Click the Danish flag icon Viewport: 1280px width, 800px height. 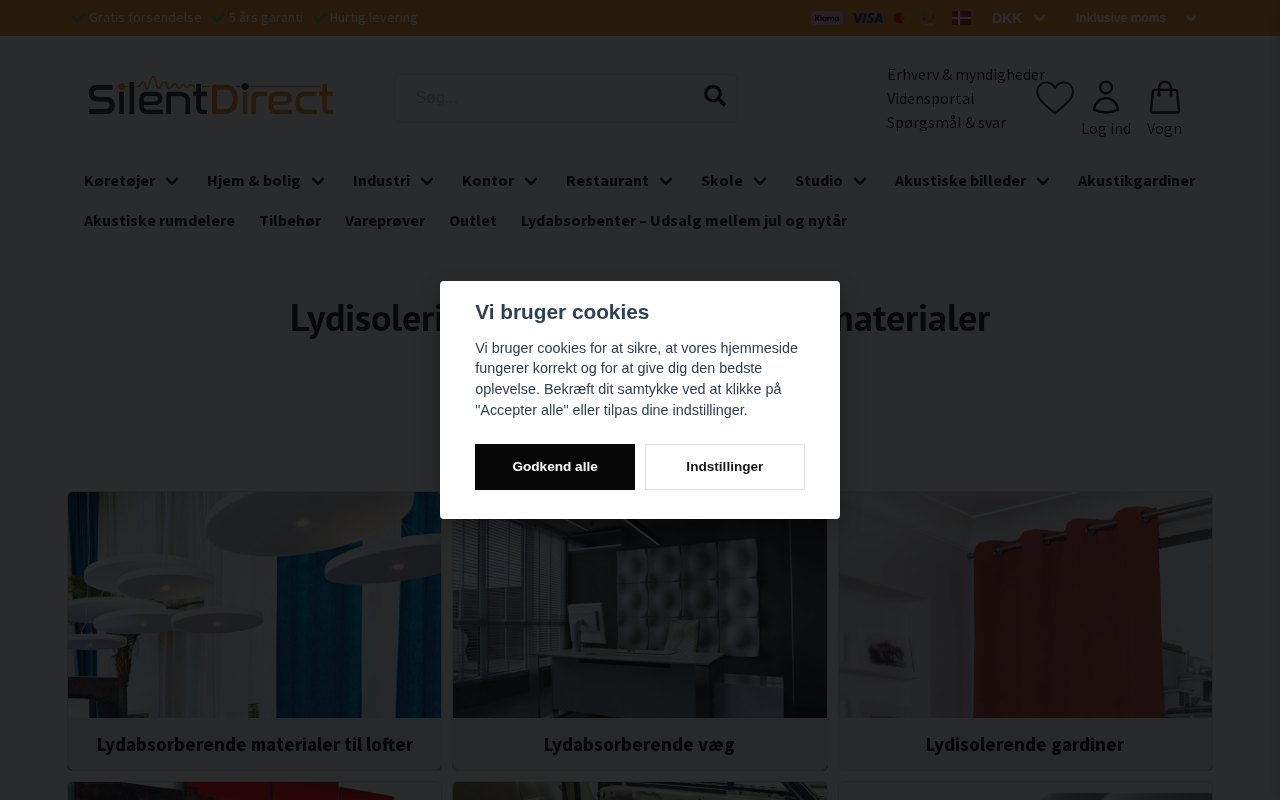[x=961, y=18]
